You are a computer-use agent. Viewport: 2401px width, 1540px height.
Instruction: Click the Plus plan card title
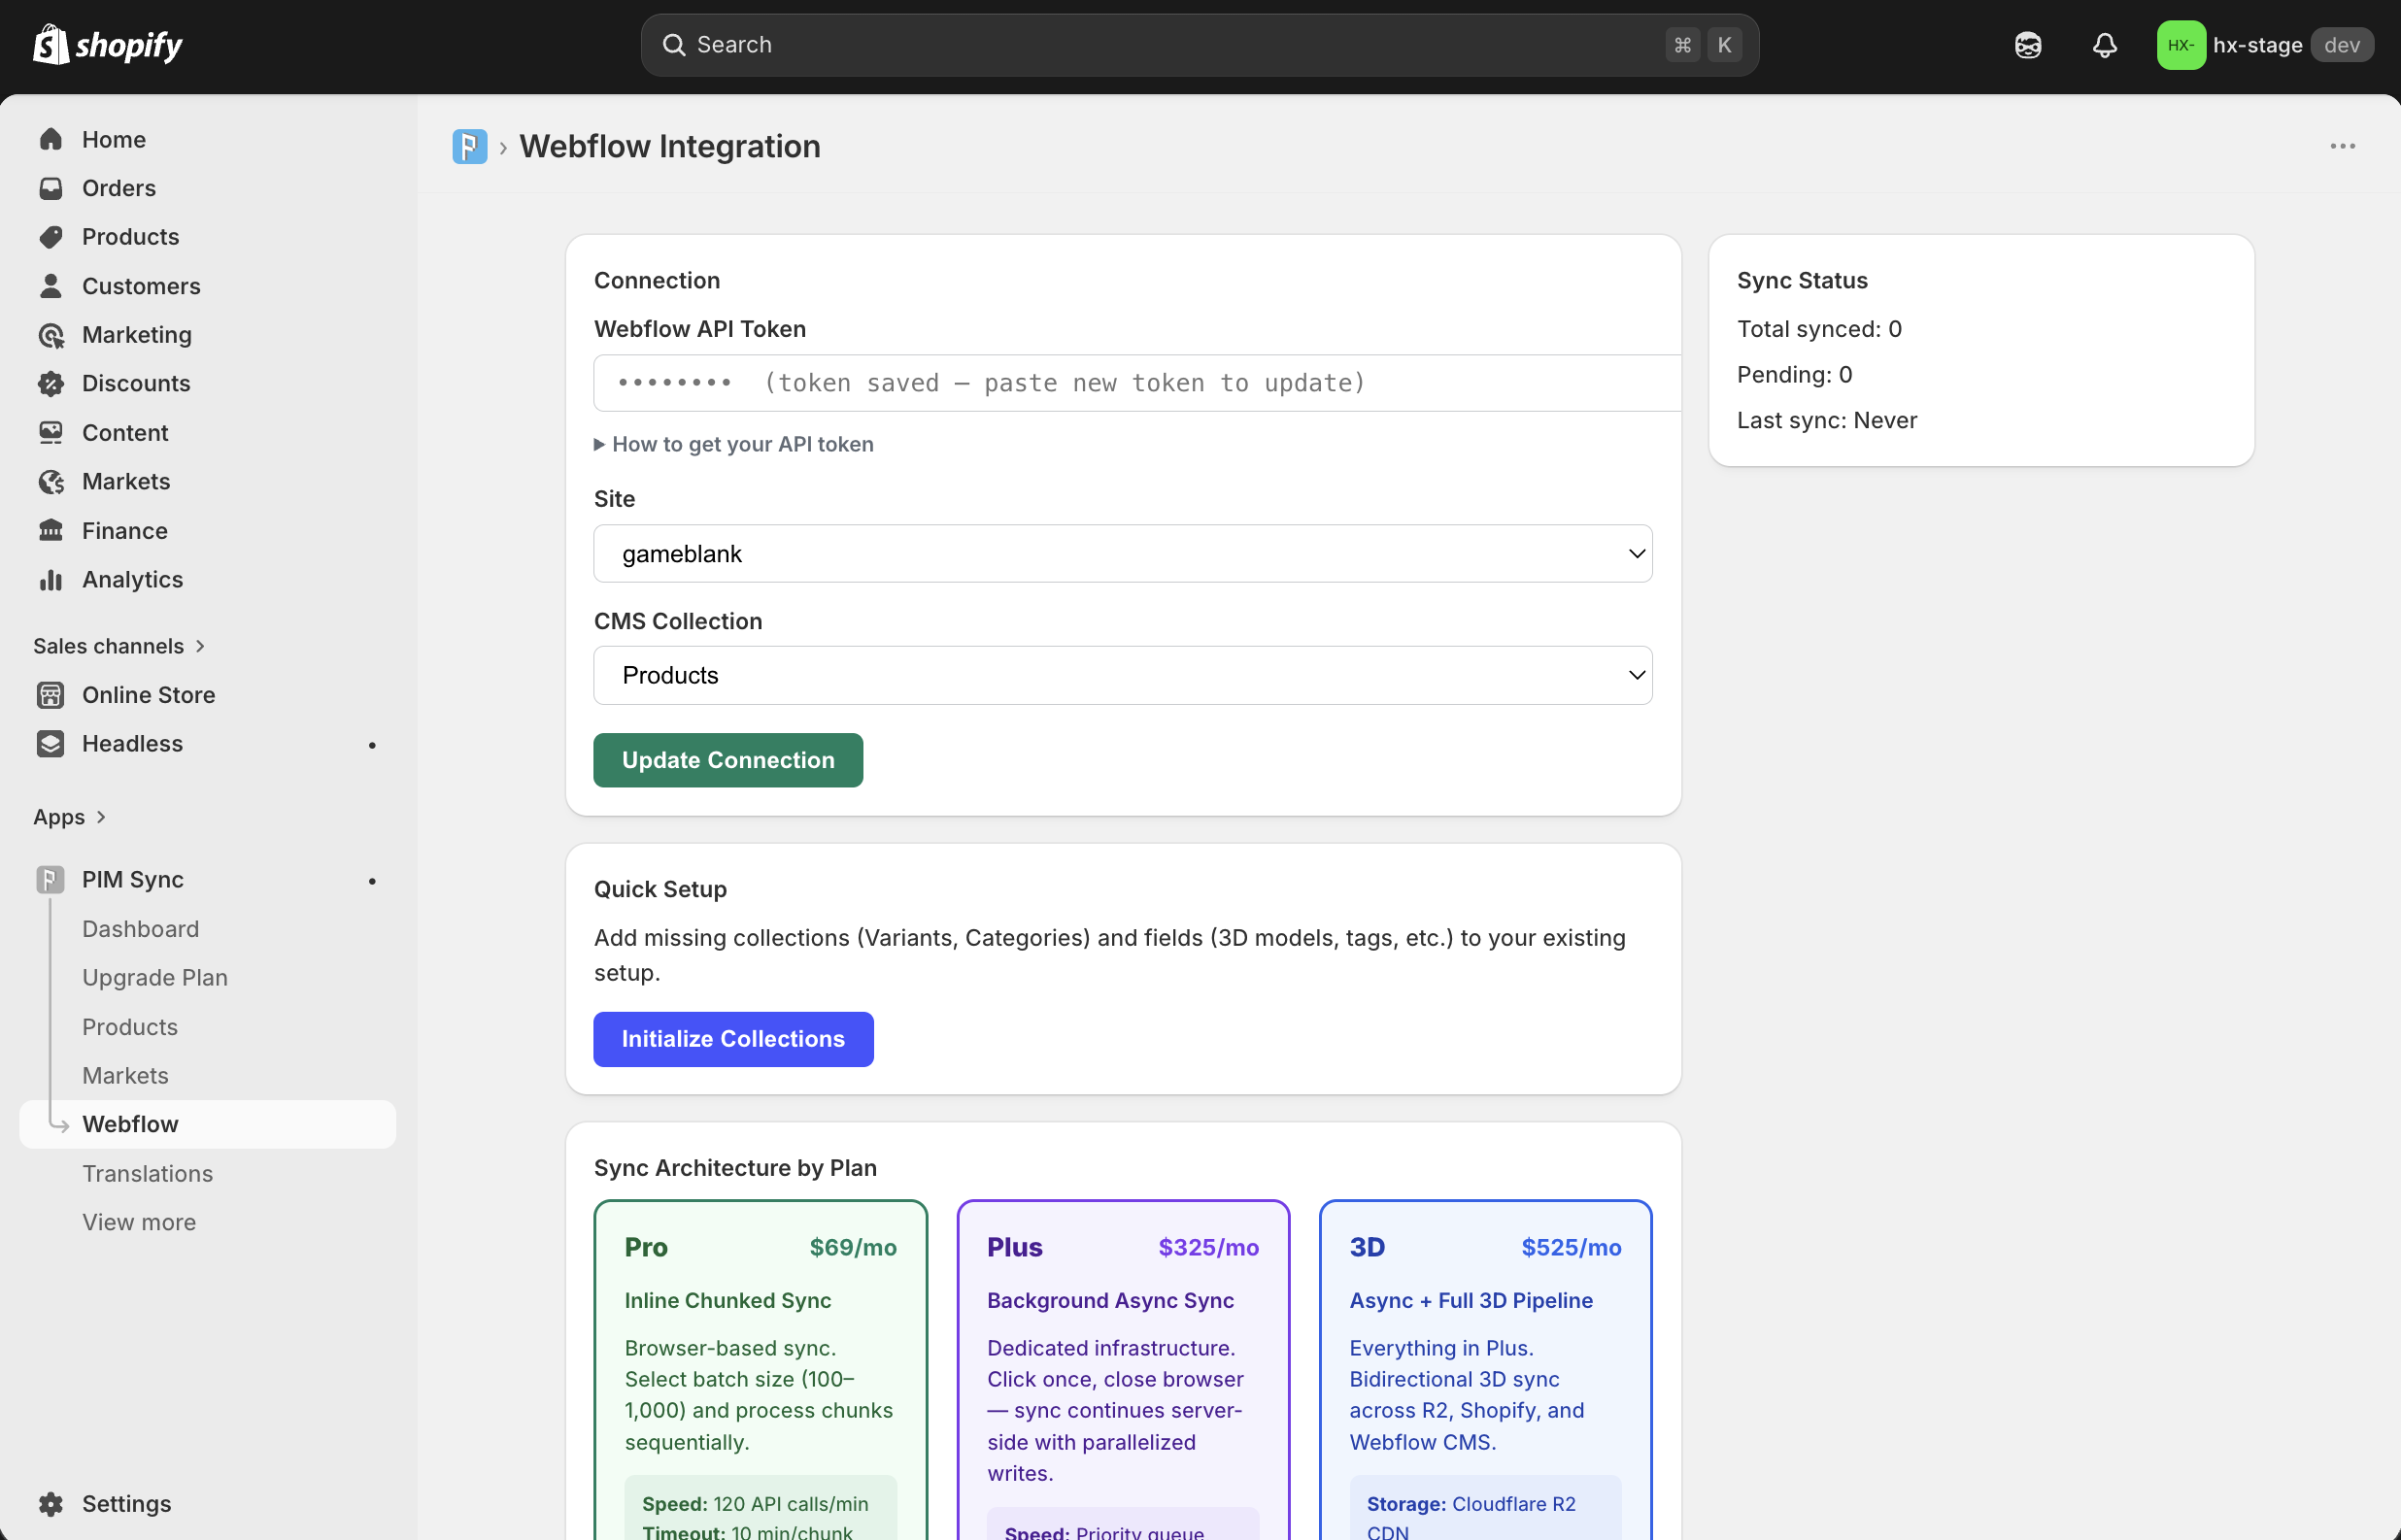(x=1014, y=1247)
